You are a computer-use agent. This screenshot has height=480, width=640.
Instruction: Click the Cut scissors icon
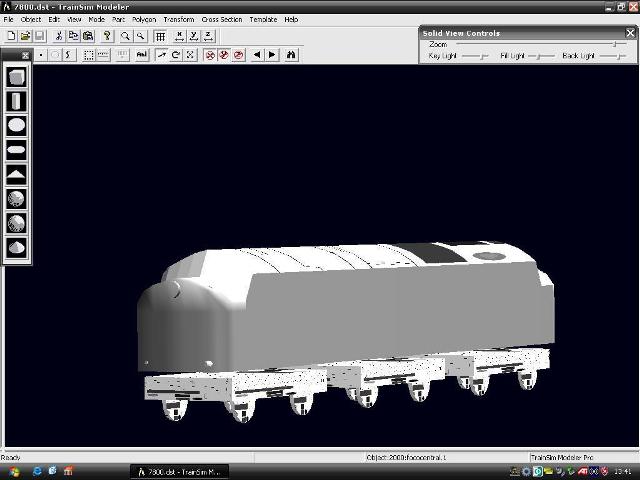[x=59, y=36]
